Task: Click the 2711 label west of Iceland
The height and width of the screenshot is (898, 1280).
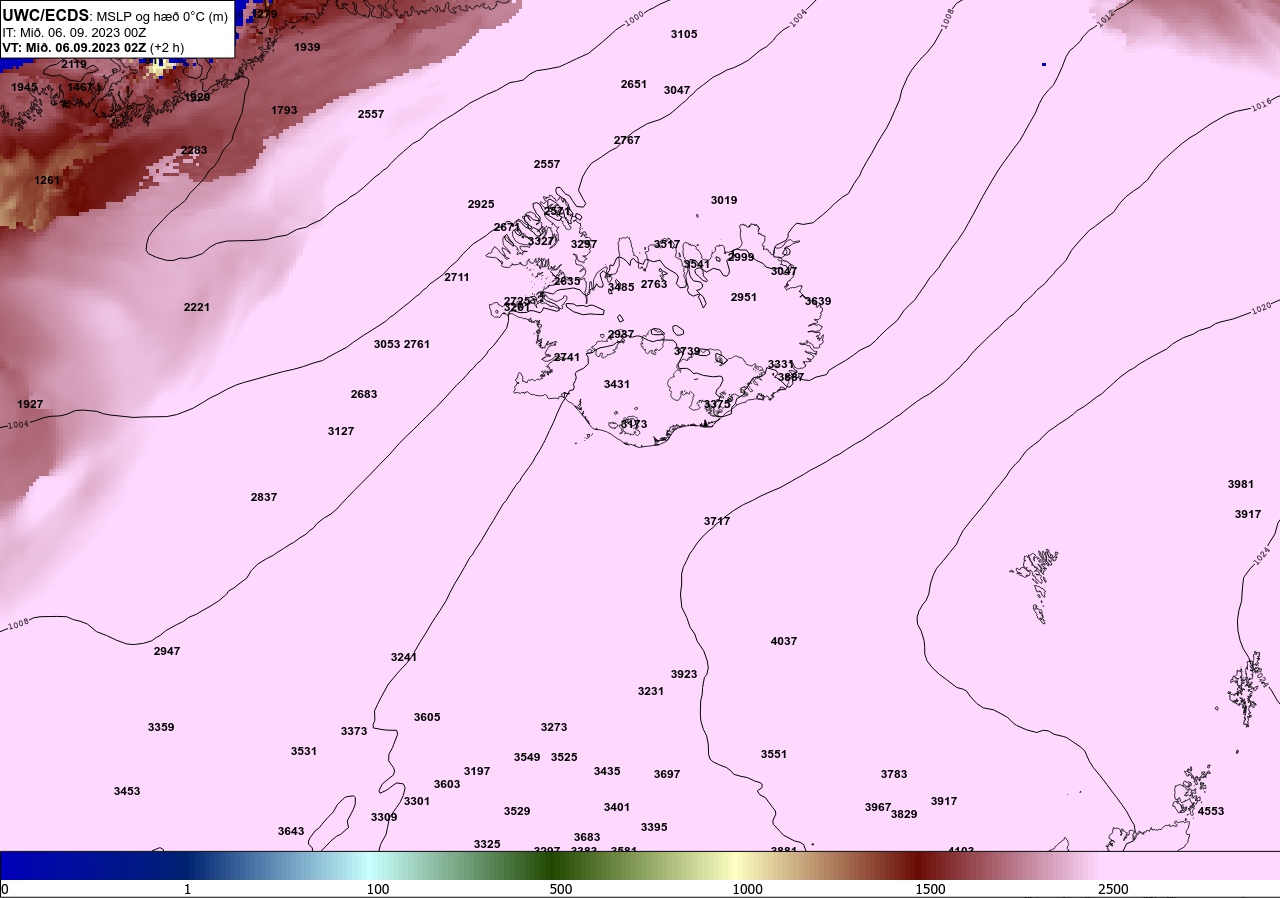Action: tap(457, 277)
